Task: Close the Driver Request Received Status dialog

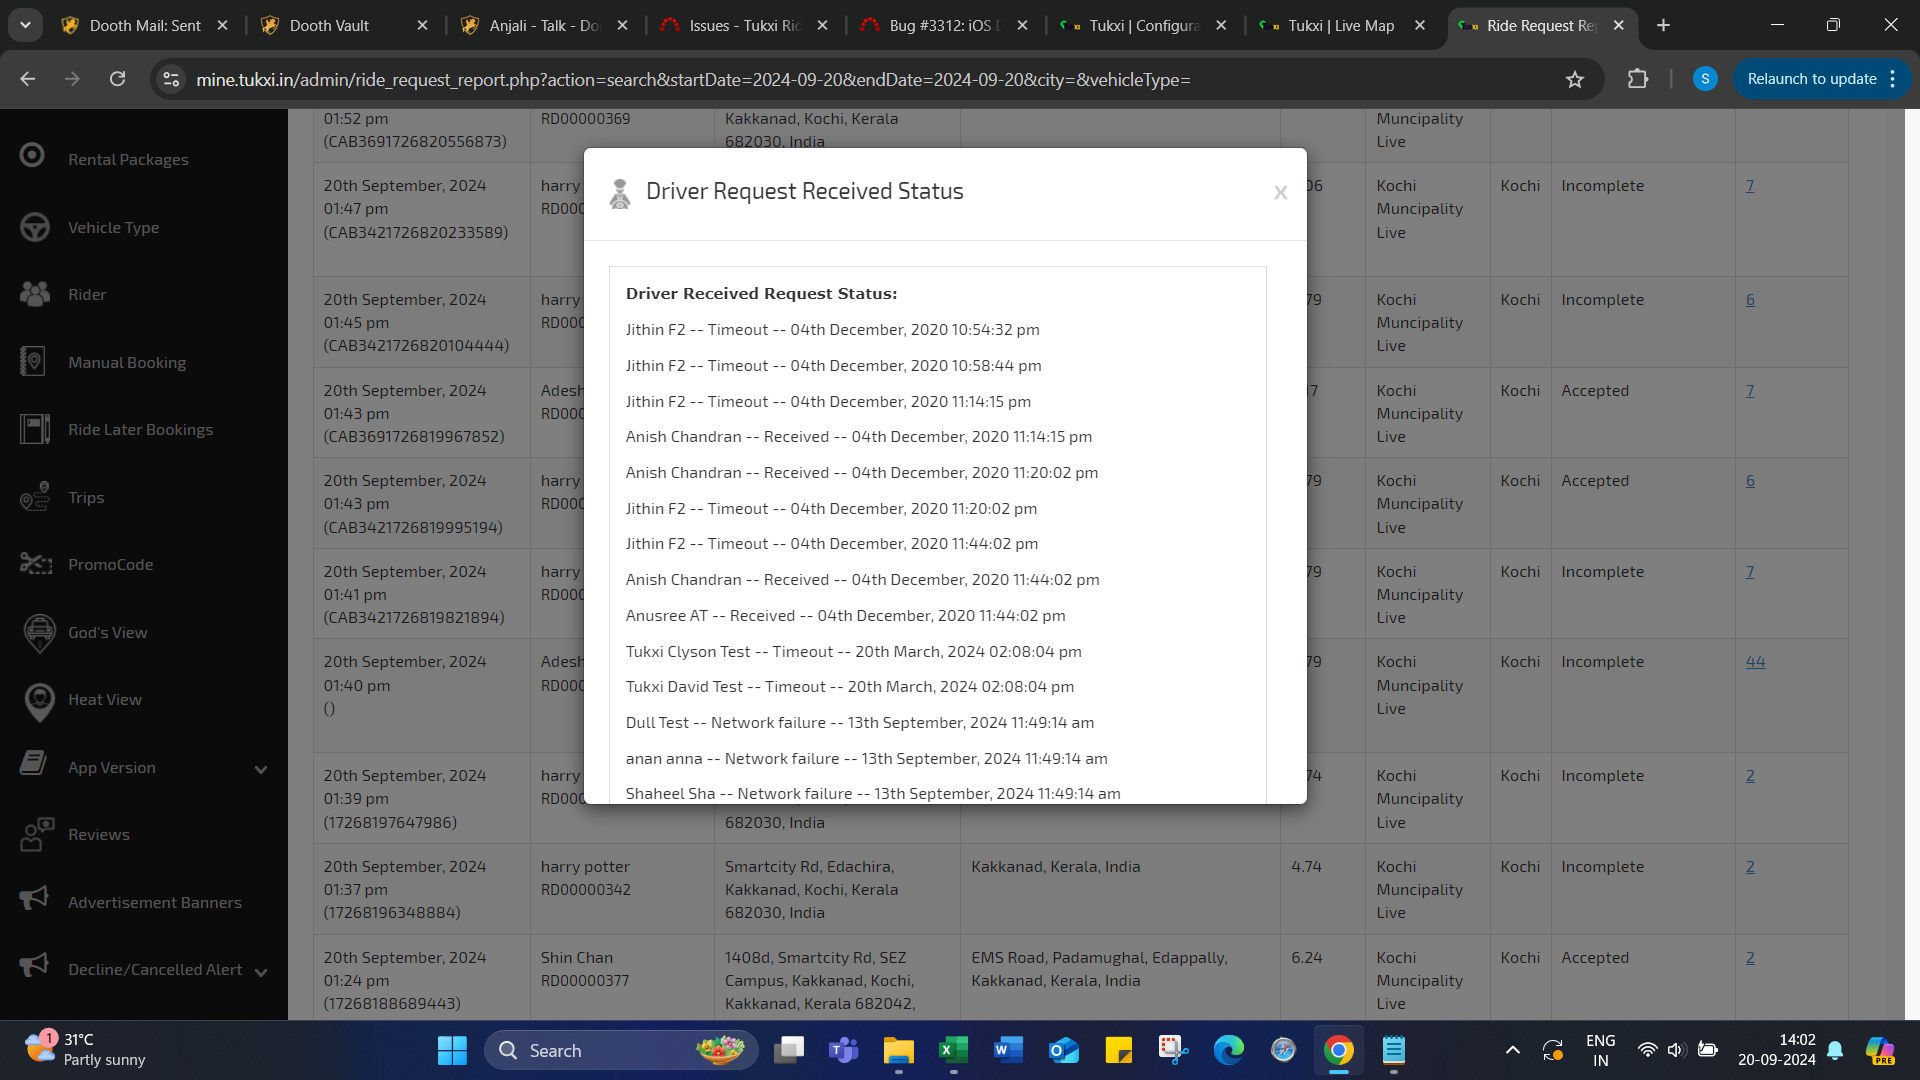Action: coord(1280,193)
